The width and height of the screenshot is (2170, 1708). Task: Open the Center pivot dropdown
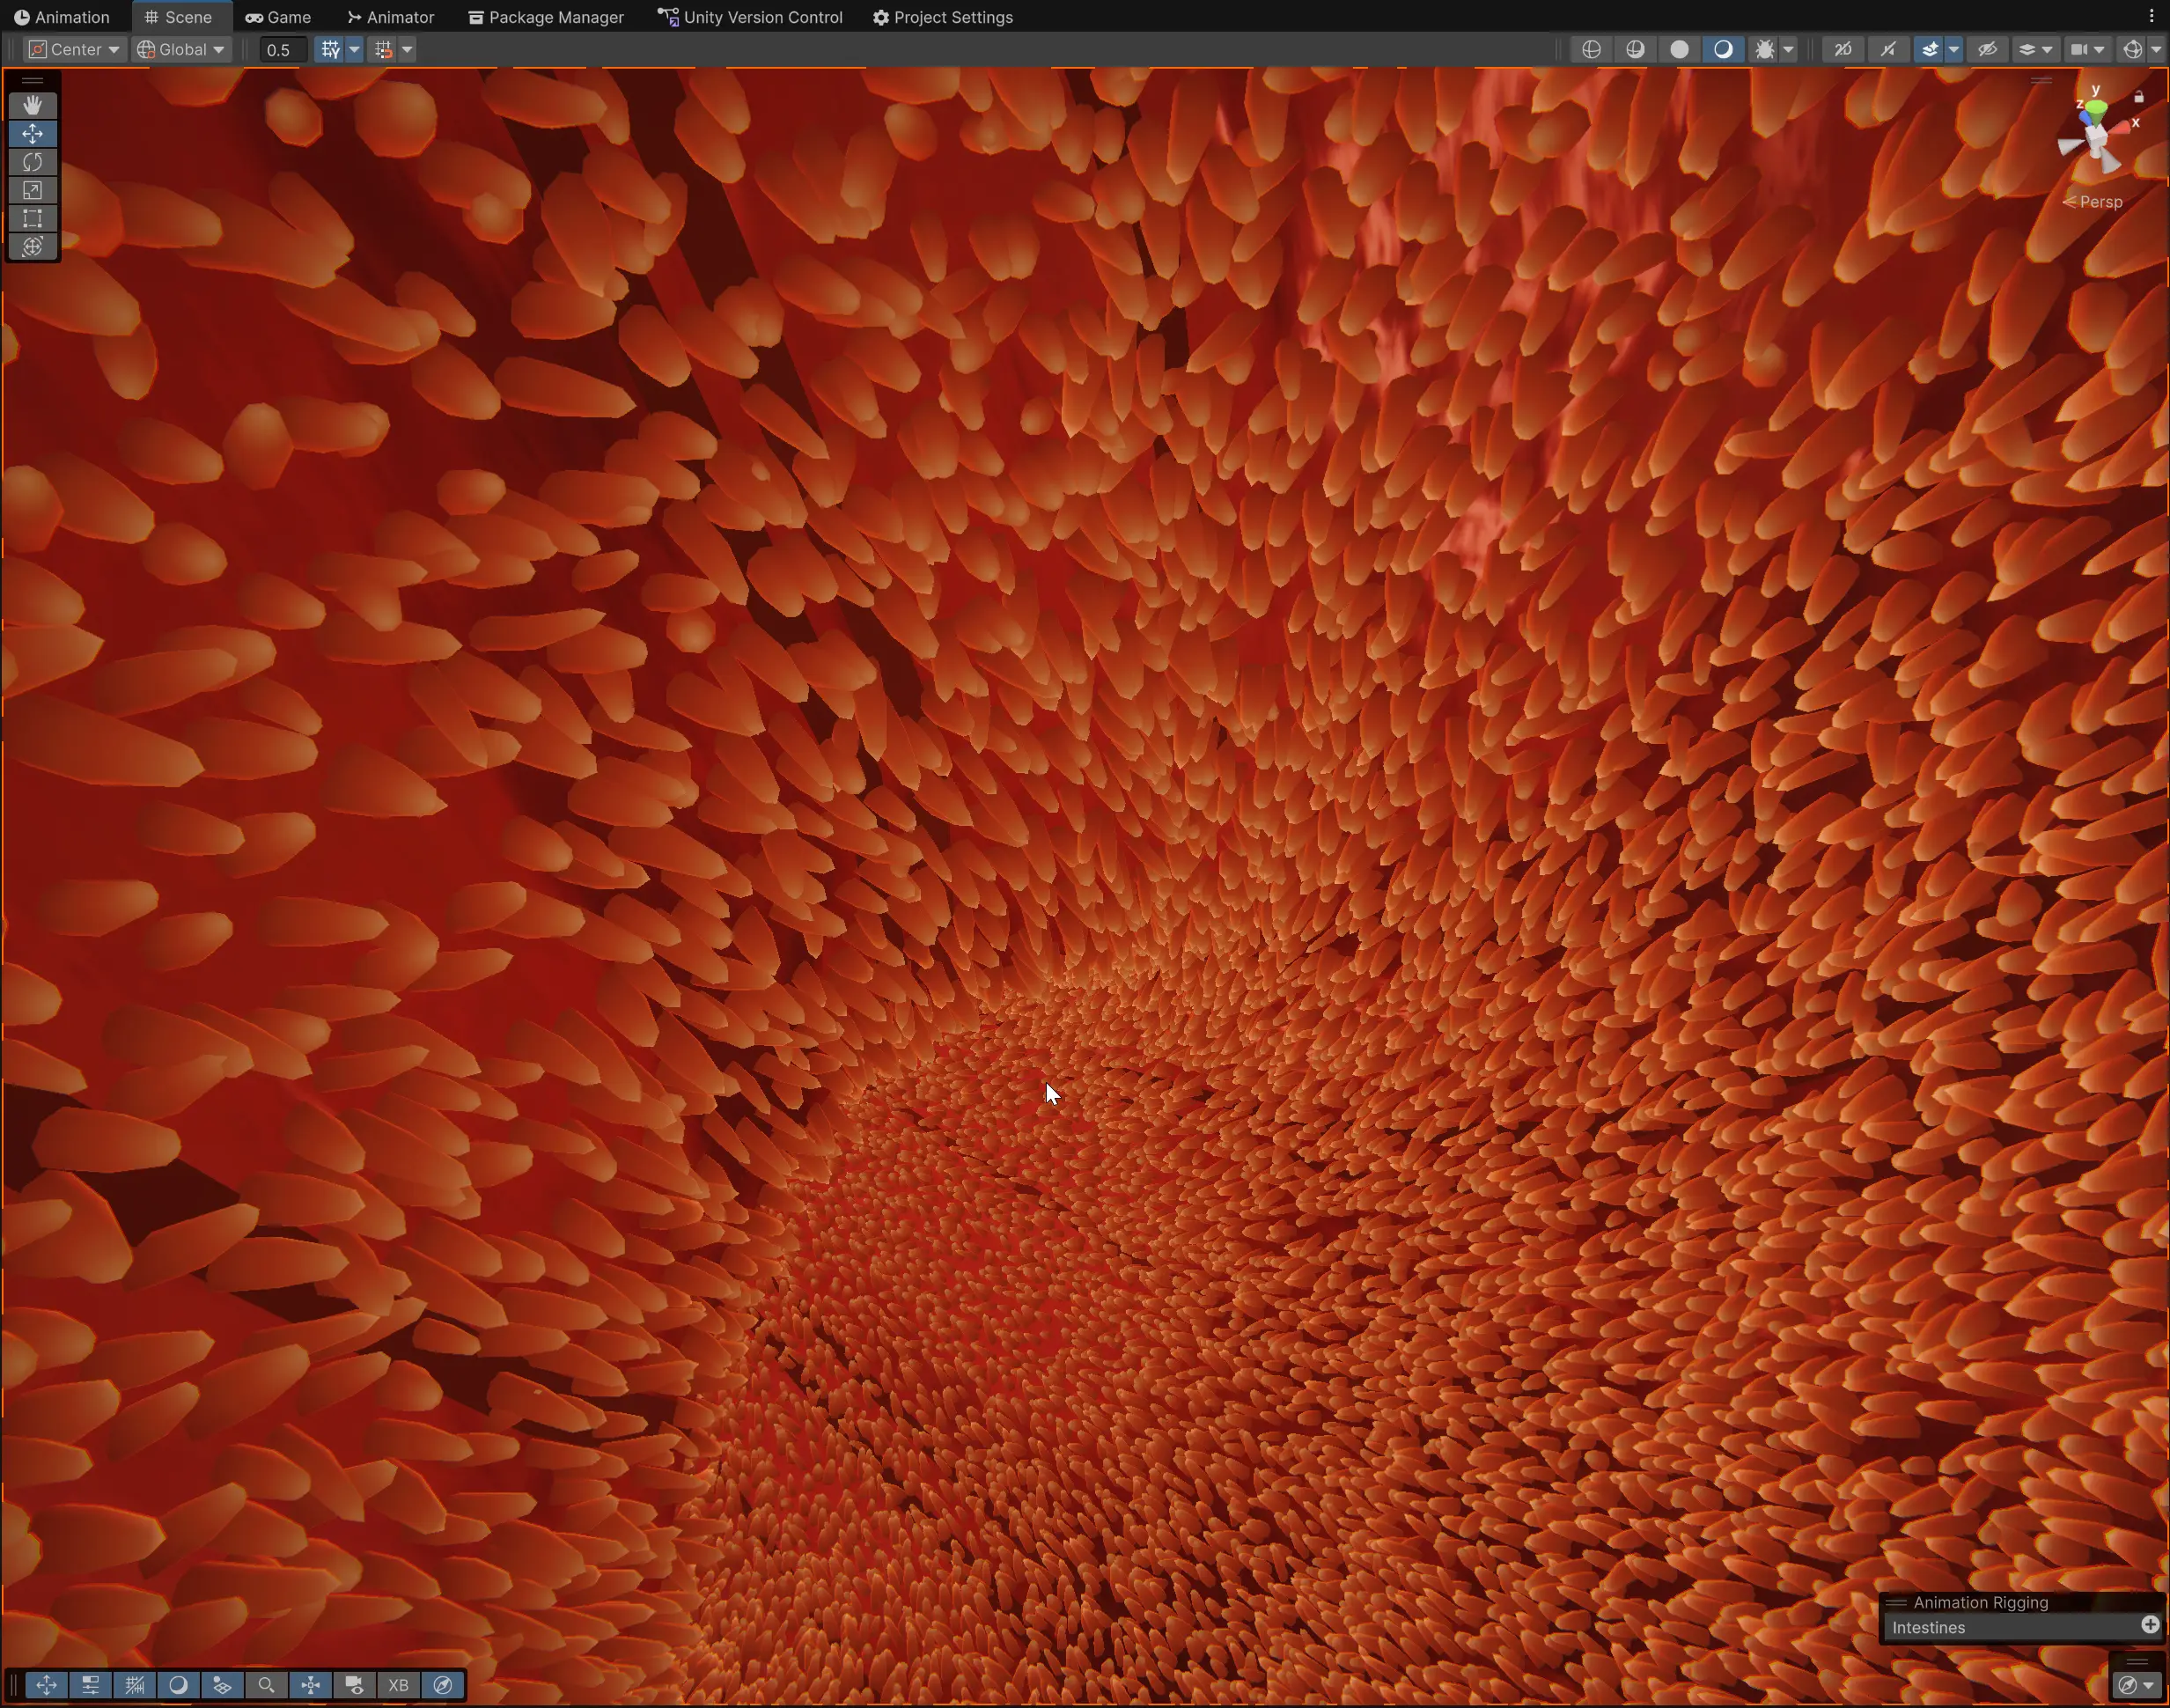74,49
